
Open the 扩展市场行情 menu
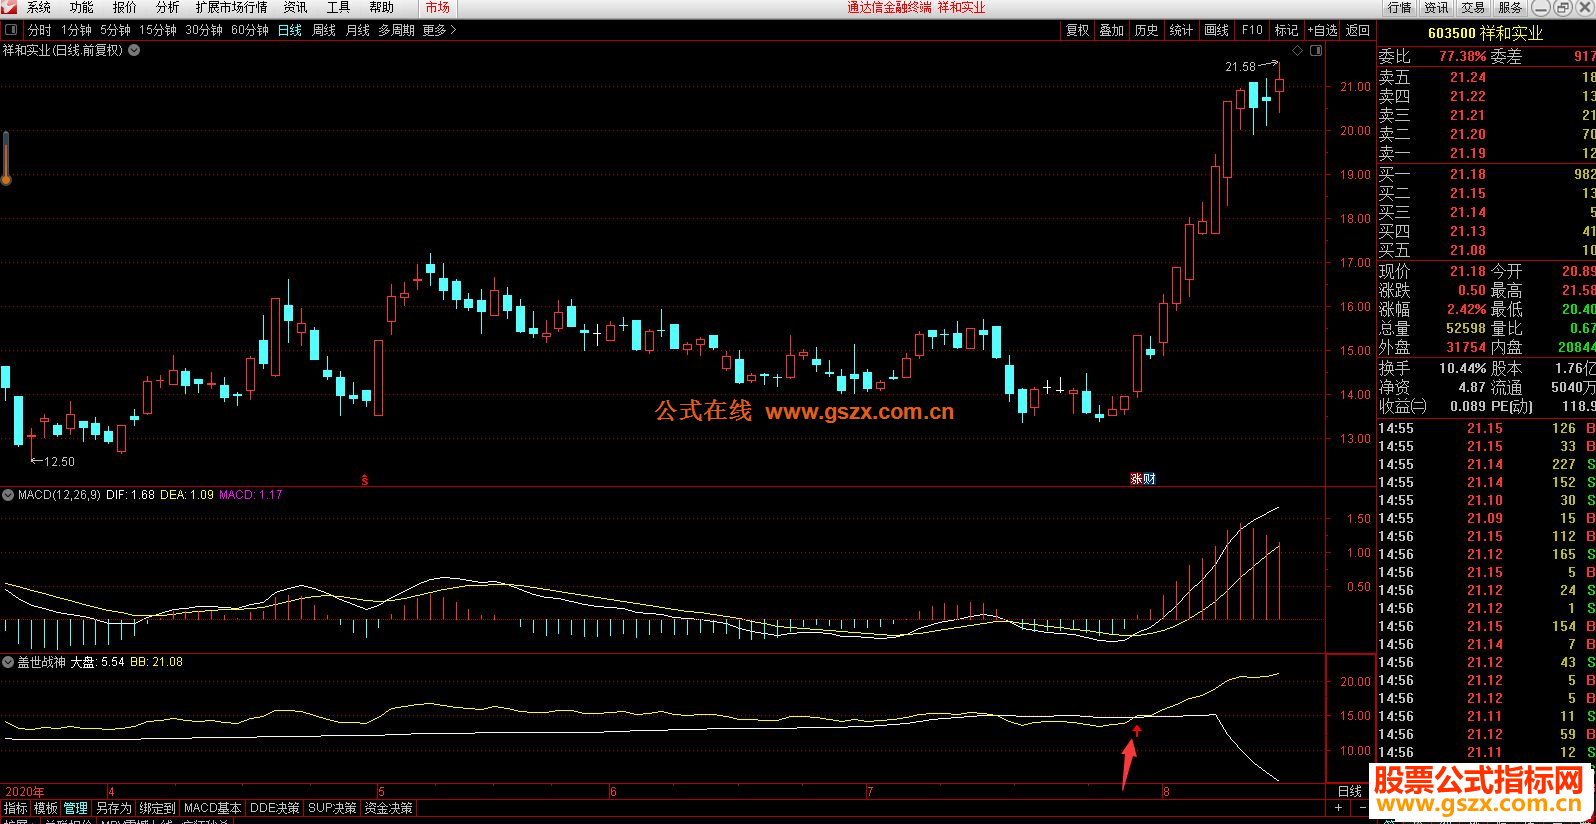(x=232, y=7)
